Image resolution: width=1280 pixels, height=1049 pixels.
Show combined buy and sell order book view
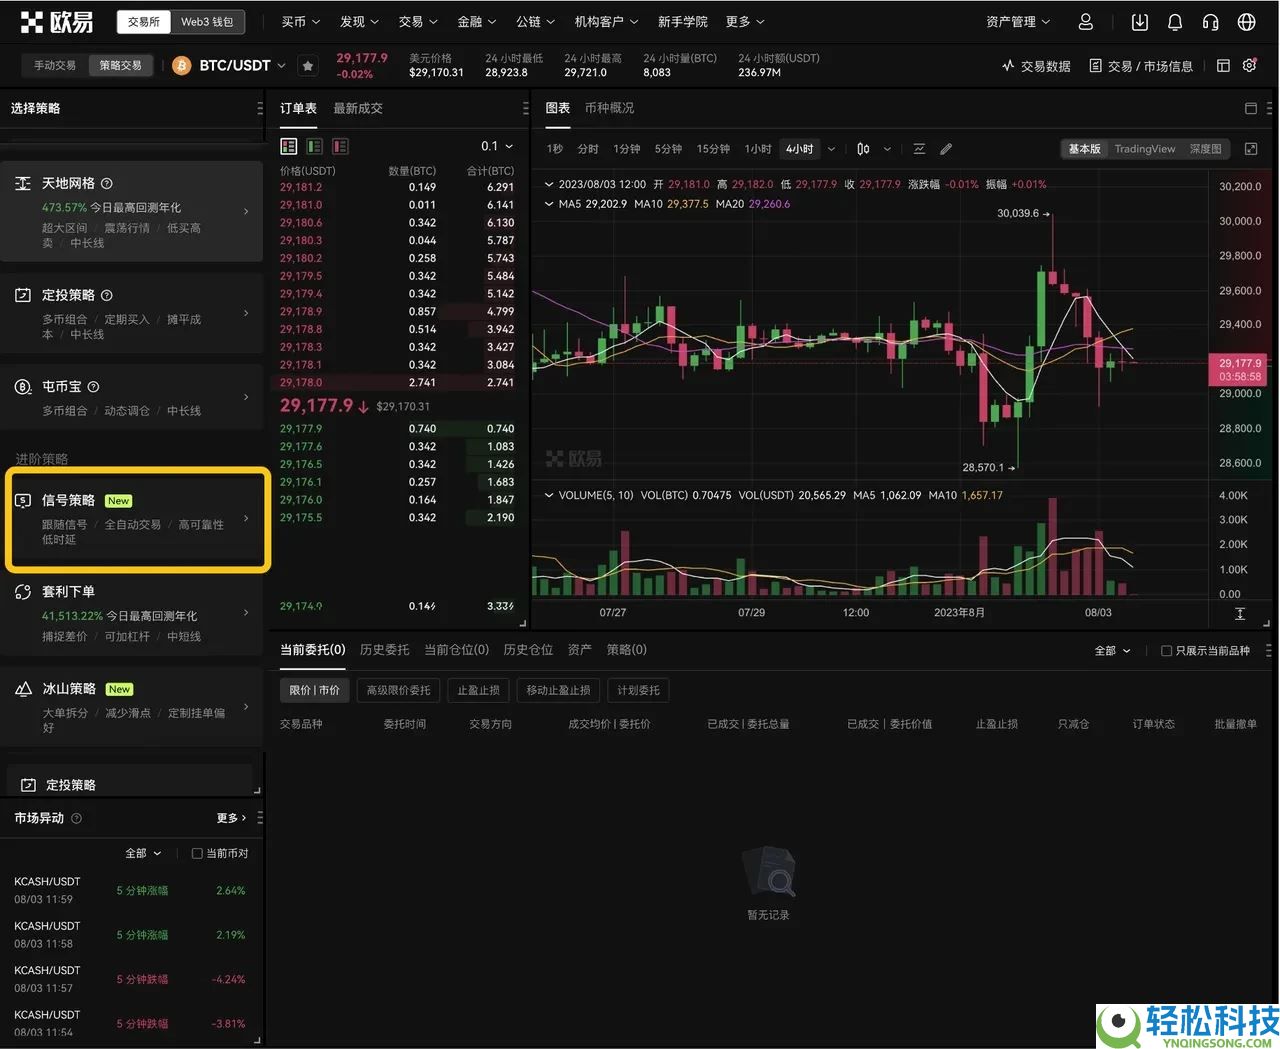click(x=289, y=146)
